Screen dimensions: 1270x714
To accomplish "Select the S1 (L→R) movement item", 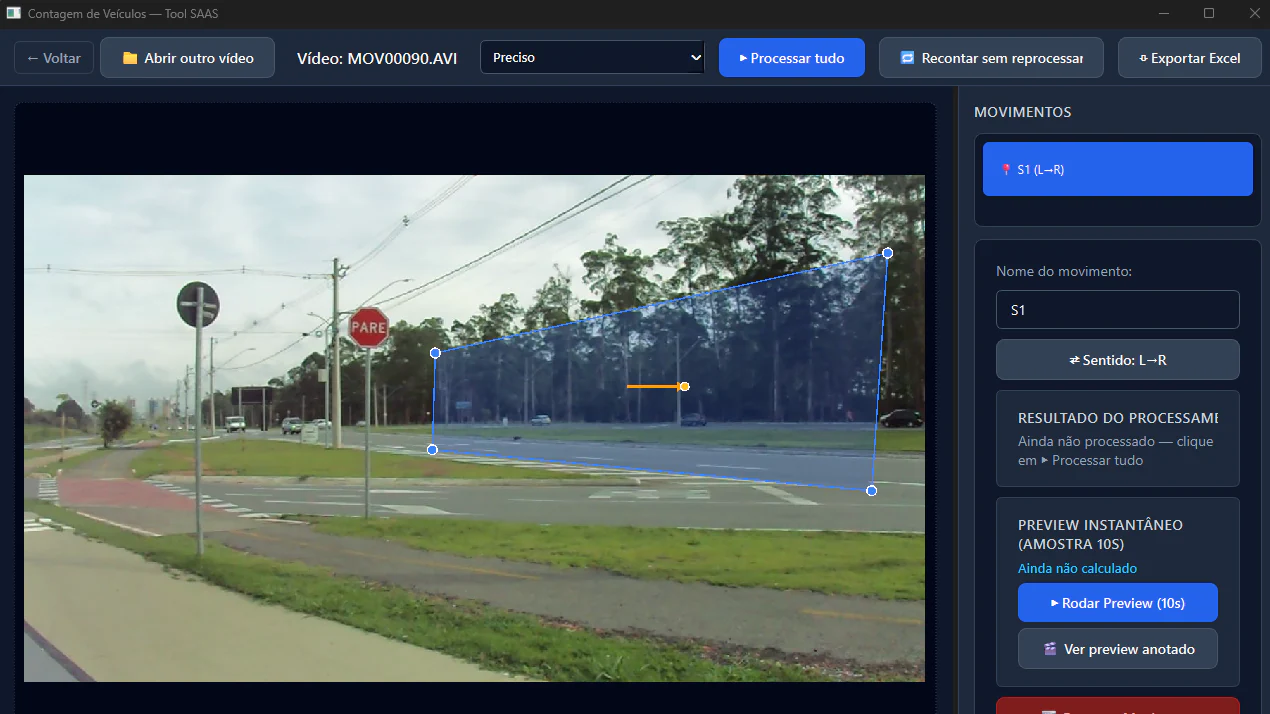I will pyautogui.click(x=1117, y=169).
